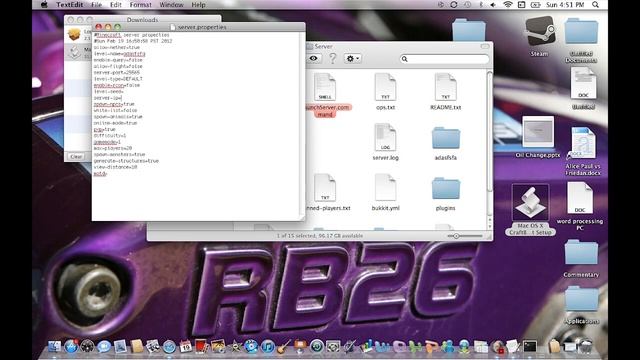
Task: Select the README.txt file
Action: coord(445,91)
